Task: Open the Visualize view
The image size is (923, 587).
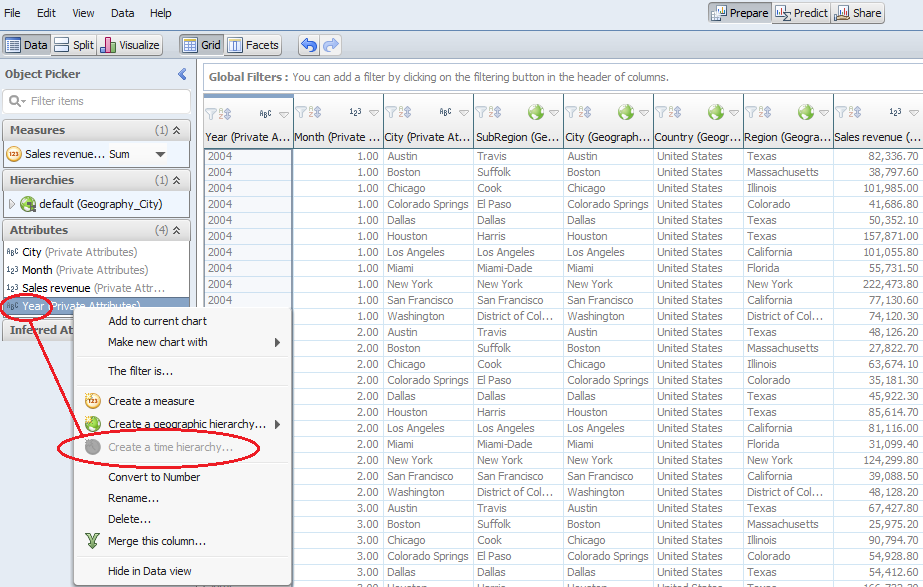Action: tap(130, 45)
